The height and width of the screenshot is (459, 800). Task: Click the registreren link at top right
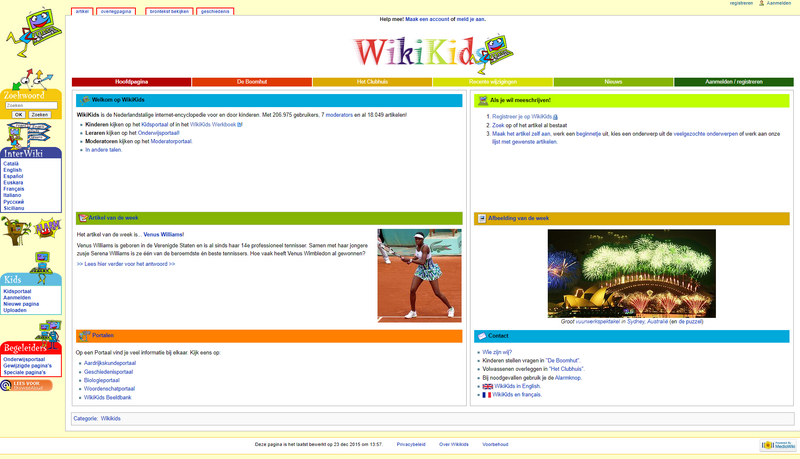(x=741, y=3)
